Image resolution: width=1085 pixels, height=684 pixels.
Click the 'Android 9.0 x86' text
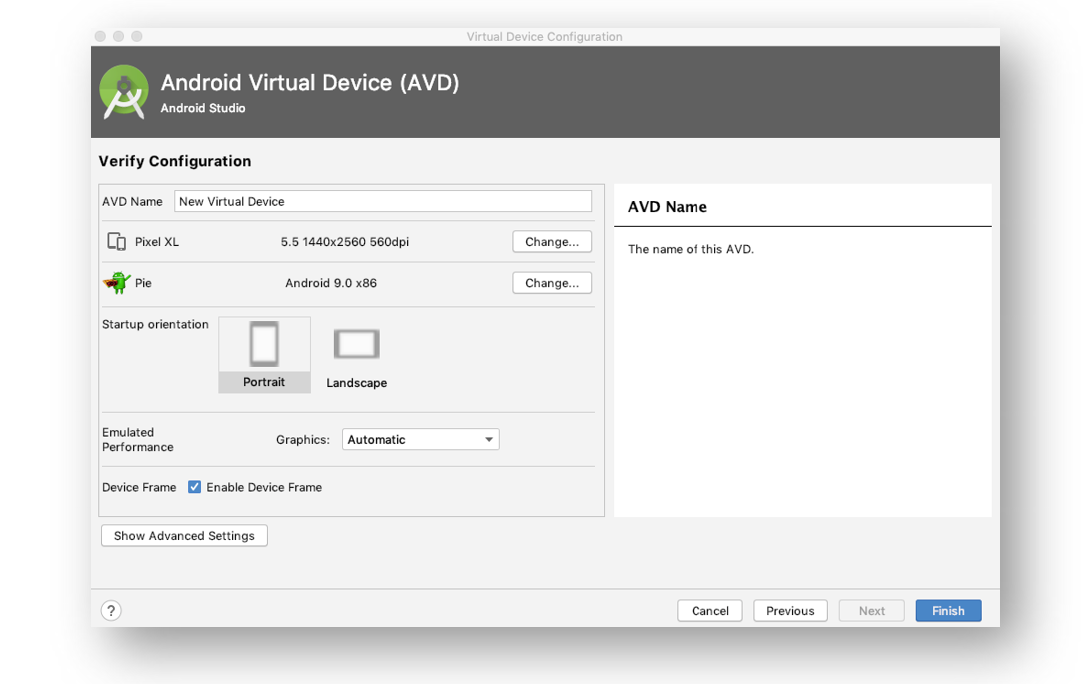(x=331, y=282)
